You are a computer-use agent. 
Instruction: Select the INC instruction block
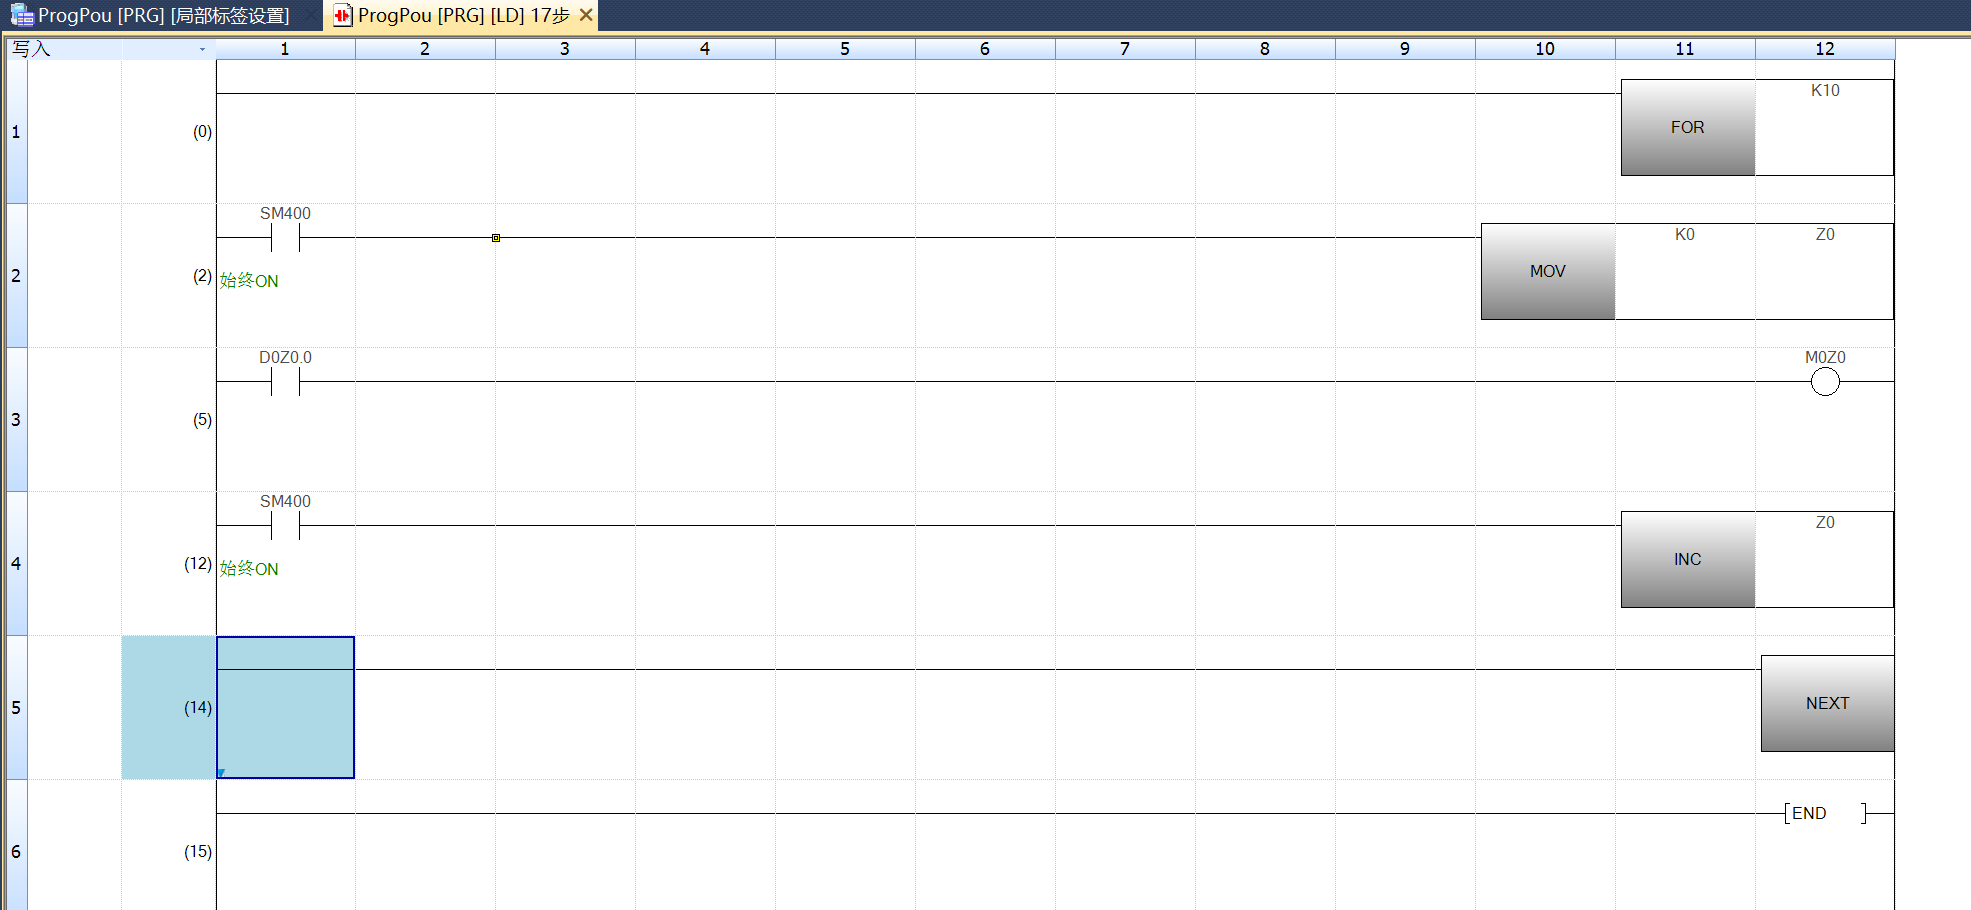tap(1687, 560)
